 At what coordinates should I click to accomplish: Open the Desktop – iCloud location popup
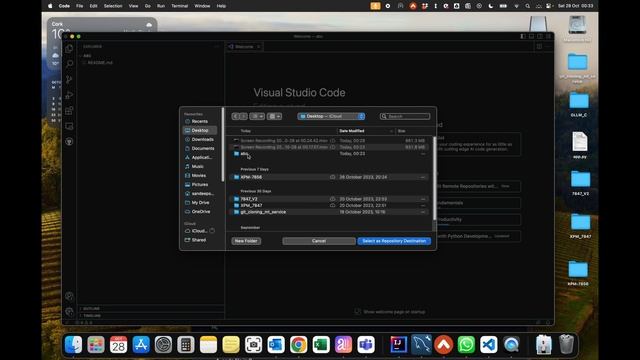331,116
